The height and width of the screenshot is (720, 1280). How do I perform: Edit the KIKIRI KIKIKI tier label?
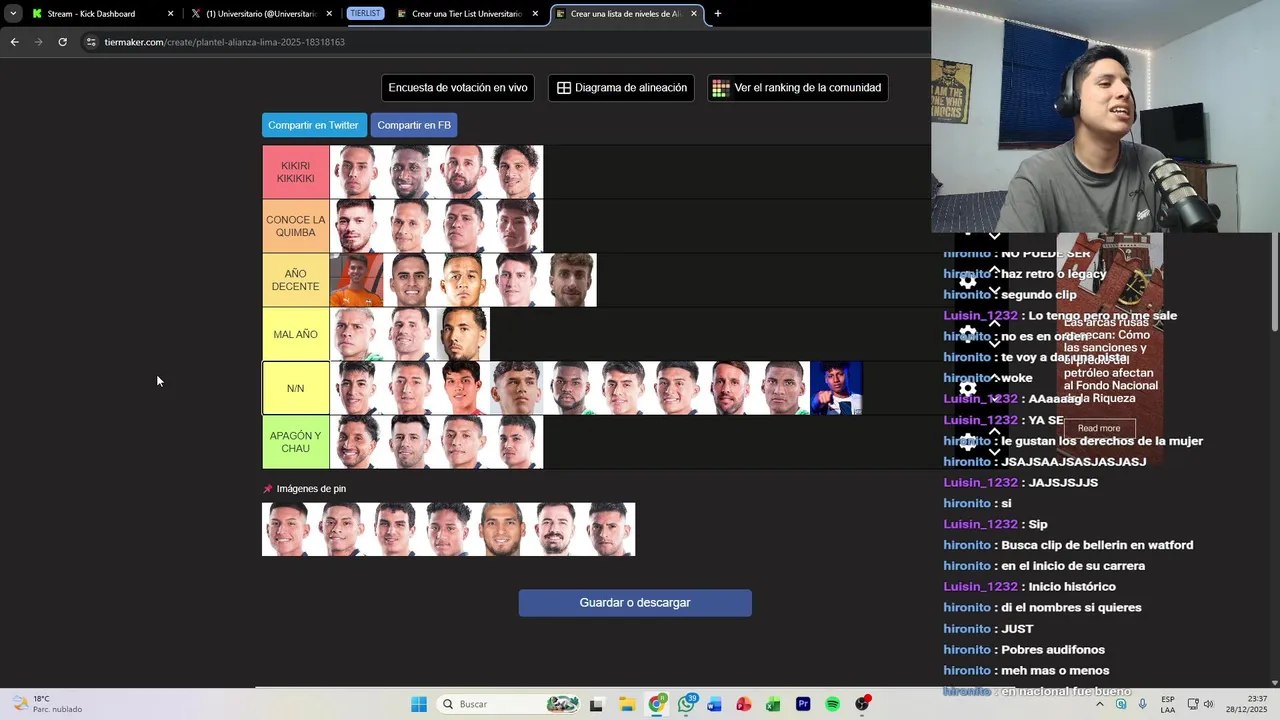coord(296,172)
